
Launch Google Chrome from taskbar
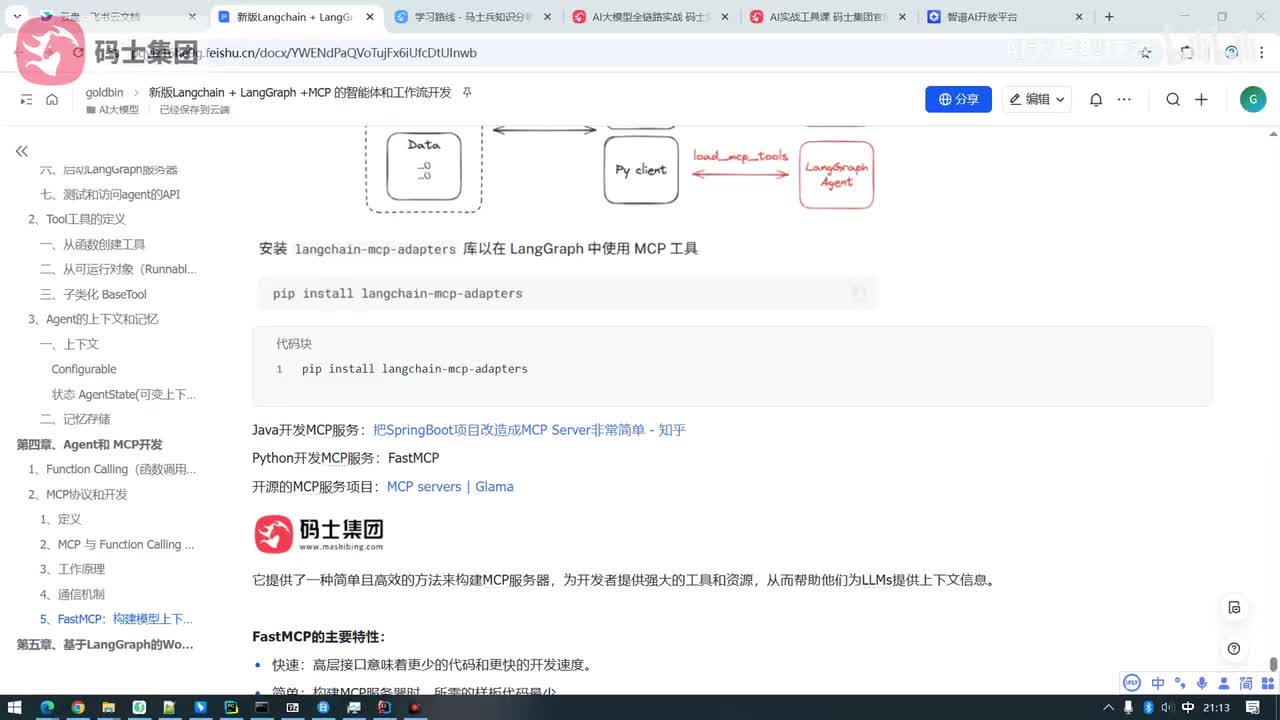click(78, 707)
